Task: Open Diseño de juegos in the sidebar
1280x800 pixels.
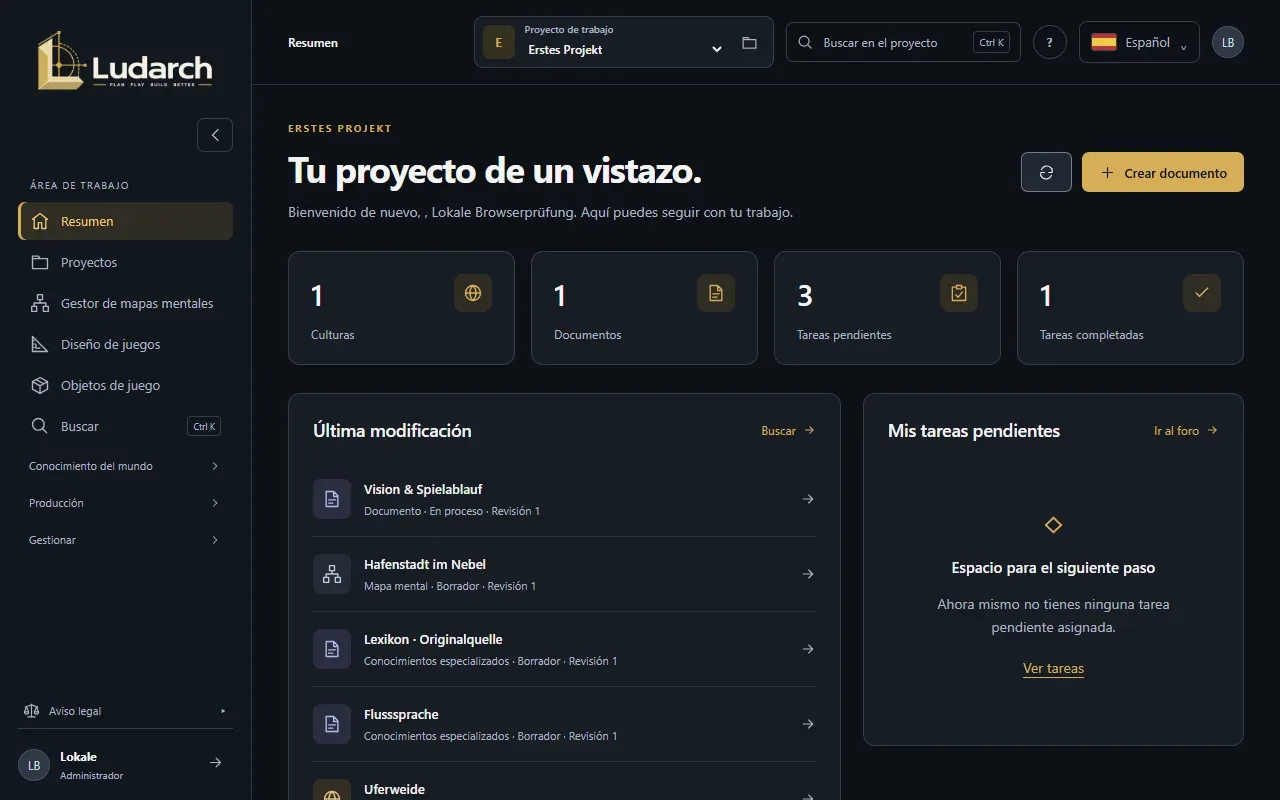Action: pyautogui.click(x=125, y=344)
